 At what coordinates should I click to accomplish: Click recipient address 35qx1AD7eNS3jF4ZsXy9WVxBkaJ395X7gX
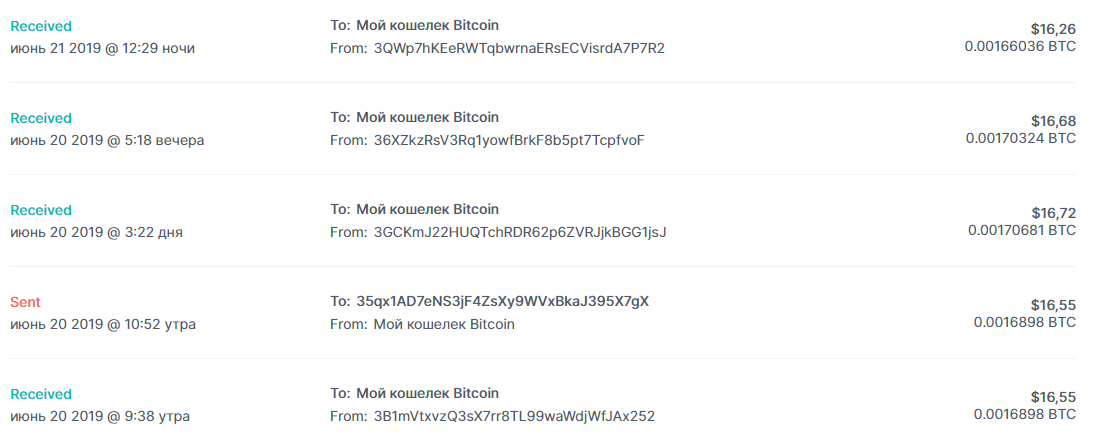503,301
